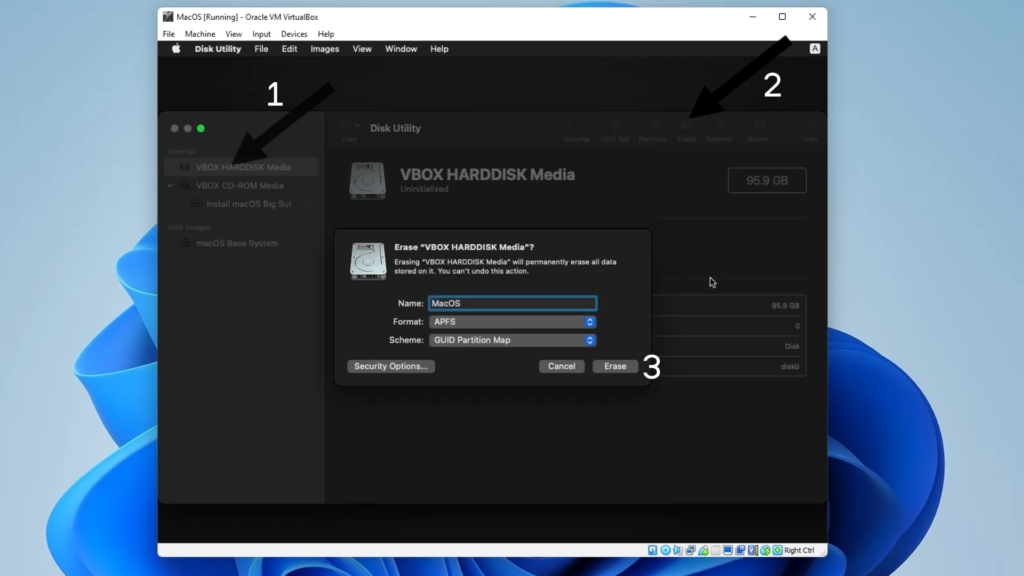This screenshot has width=1024, height=576.
Task: Click the Partition toolbar icon
Action: pyautogui.click(x=654, y=125)
